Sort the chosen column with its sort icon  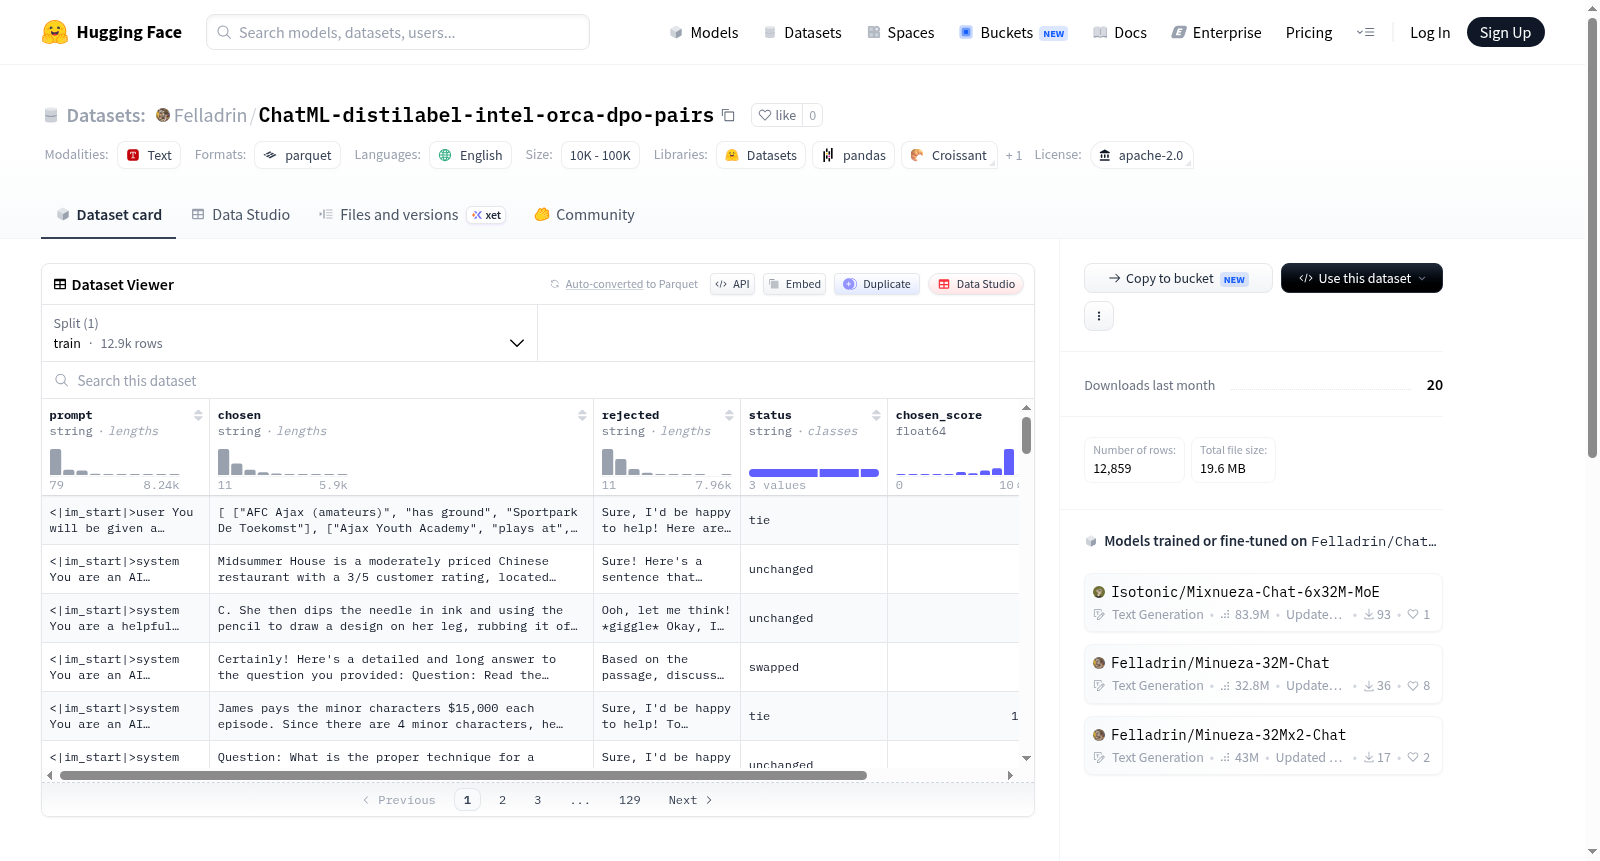tap(582, 415)
